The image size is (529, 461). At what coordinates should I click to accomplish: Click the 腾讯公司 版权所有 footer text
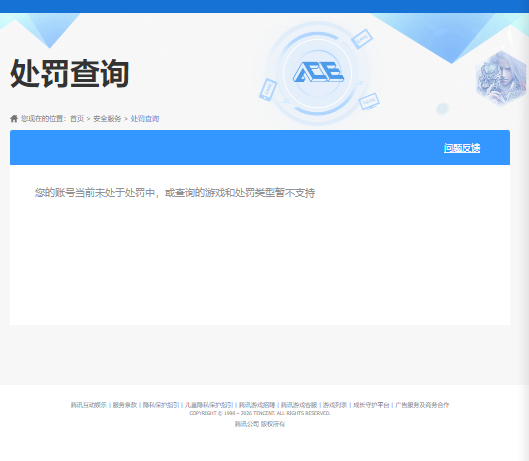tap(260, 424)
